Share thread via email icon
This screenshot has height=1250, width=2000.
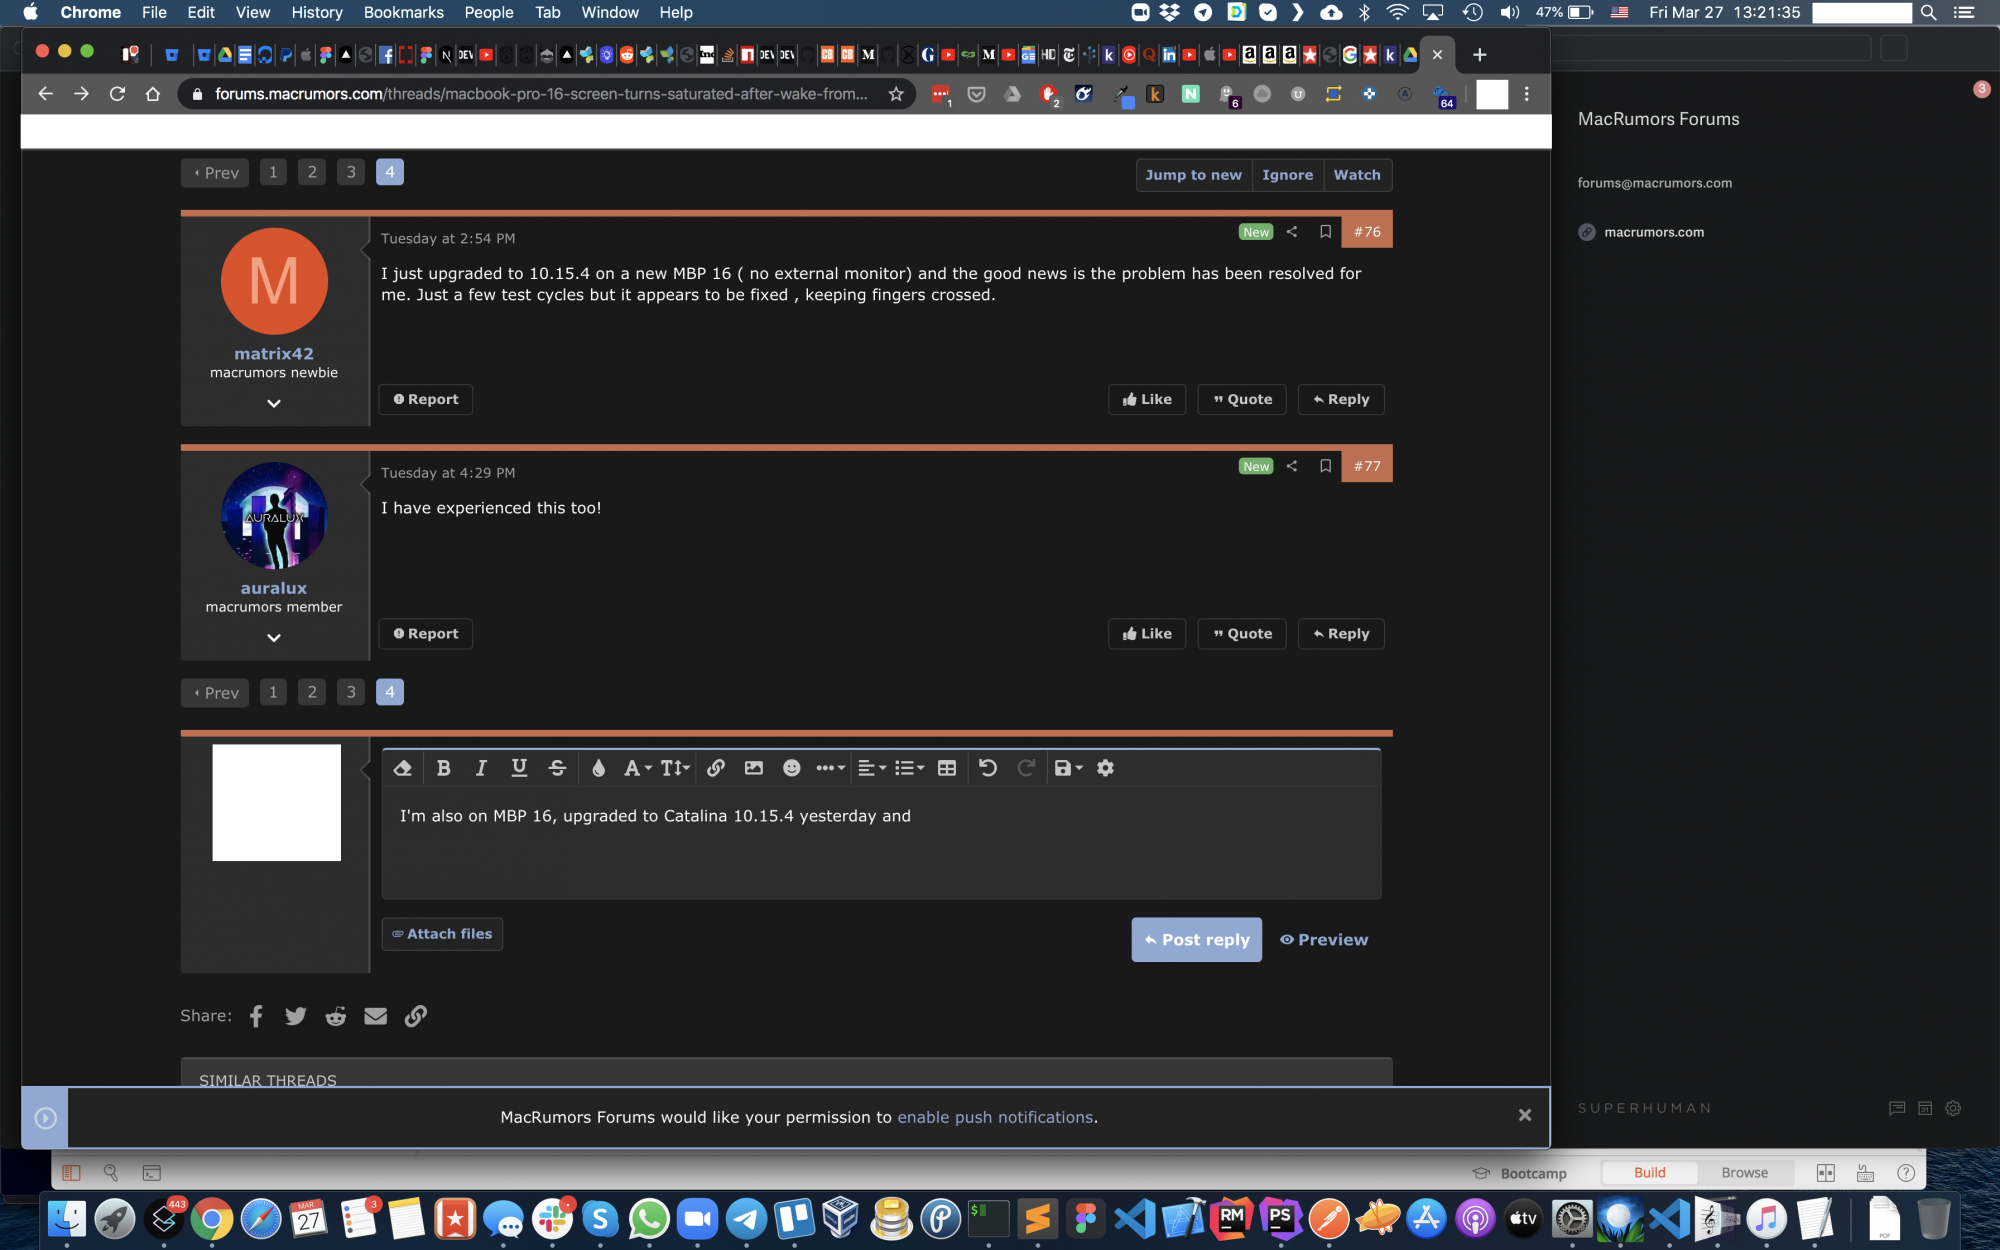[376, 1016]
